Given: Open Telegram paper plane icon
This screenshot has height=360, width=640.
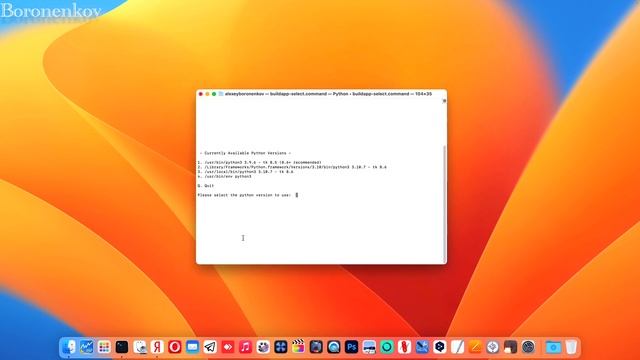Looking at the screenshot, I should coord(210,347).
